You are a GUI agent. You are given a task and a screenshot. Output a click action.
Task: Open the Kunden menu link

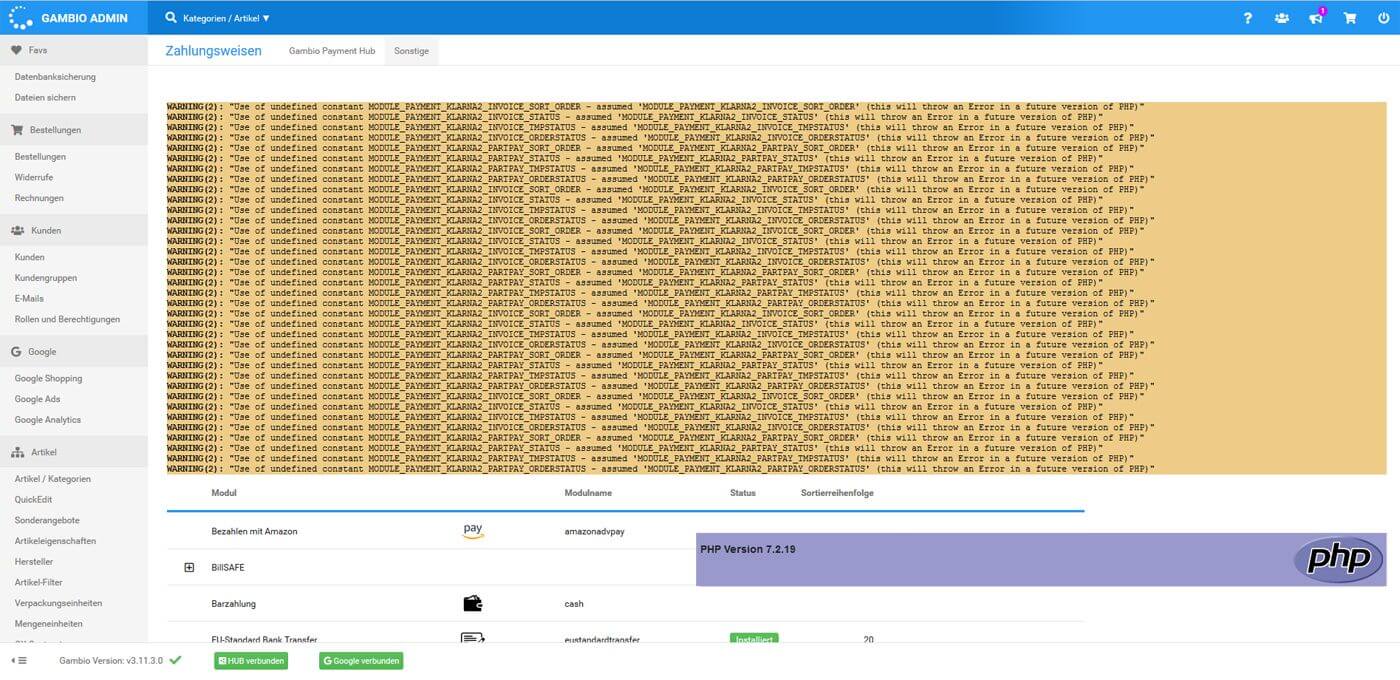[x=29, y=257]
